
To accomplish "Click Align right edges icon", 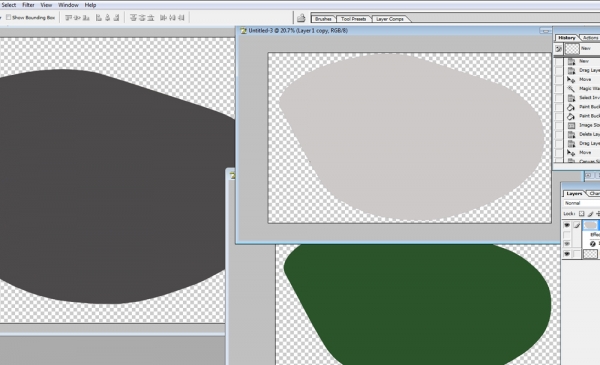I will click(x=116, y=18).
